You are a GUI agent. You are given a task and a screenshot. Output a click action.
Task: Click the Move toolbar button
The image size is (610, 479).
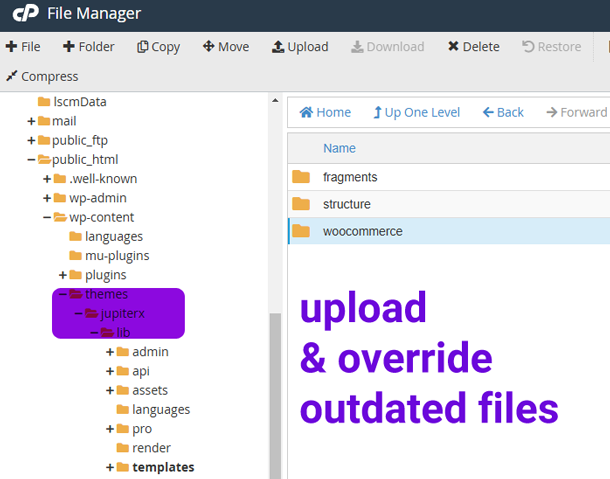click(x=226, y=47)
